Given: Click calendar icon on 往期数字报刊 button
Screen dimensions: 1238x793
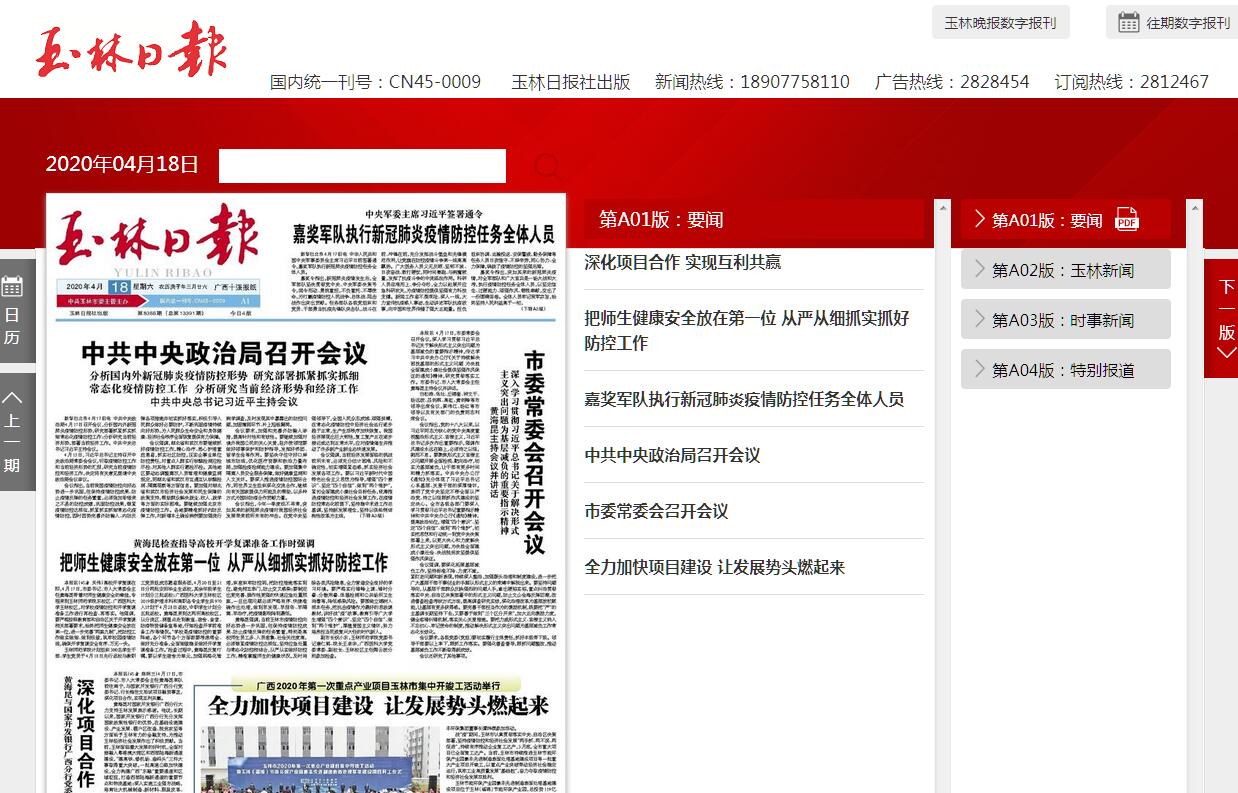Looking at the screenshot, I should click(1129, 22).
